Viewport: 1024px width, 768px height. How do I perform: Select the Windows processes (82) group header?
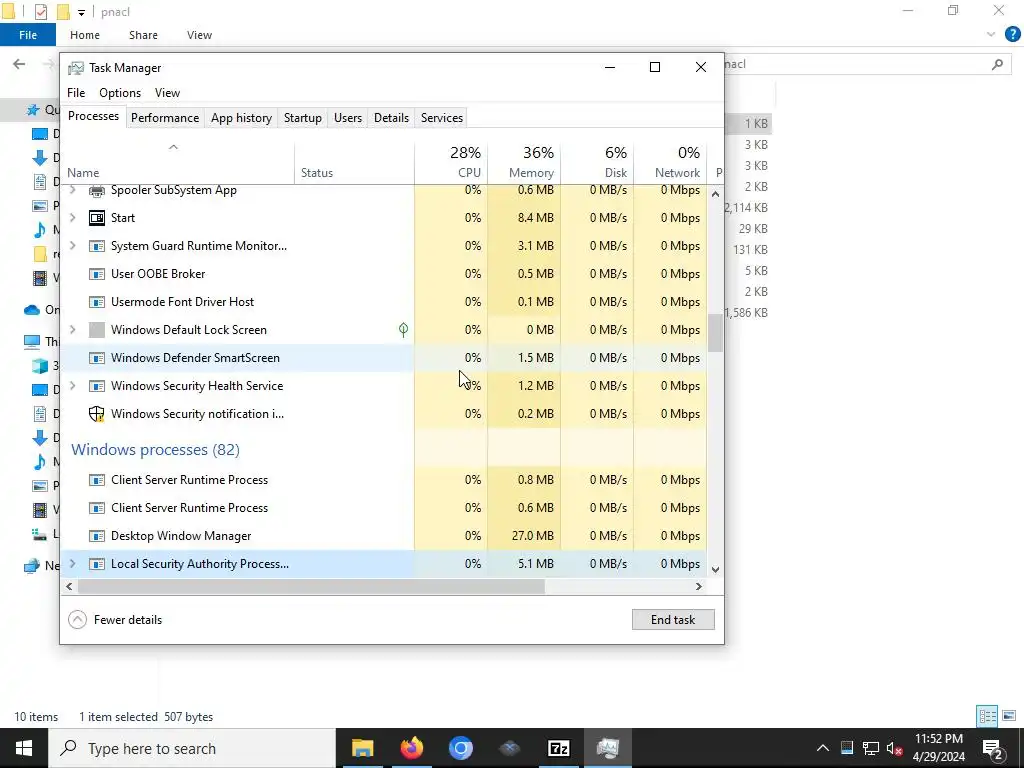click(x=155, y=450)
